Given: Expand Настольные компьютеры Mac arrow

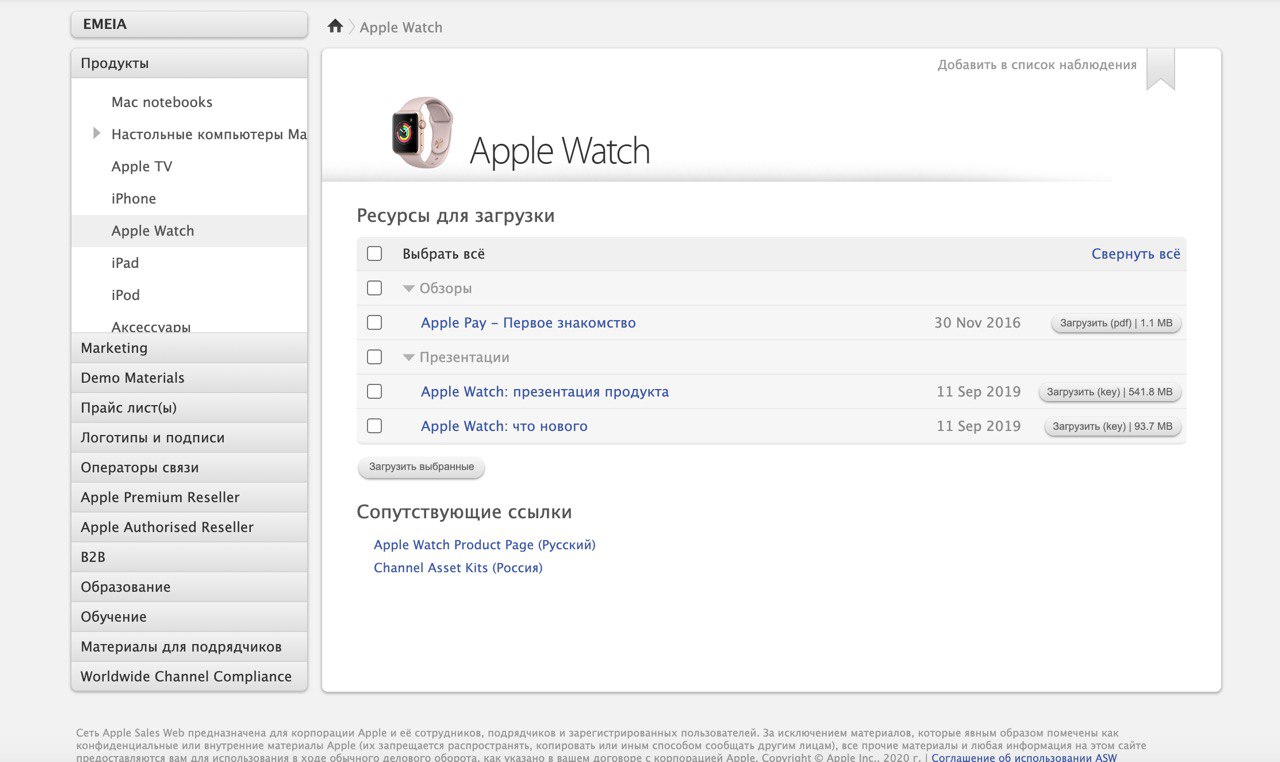Looking at the screenshot, I should coord(97,133).
